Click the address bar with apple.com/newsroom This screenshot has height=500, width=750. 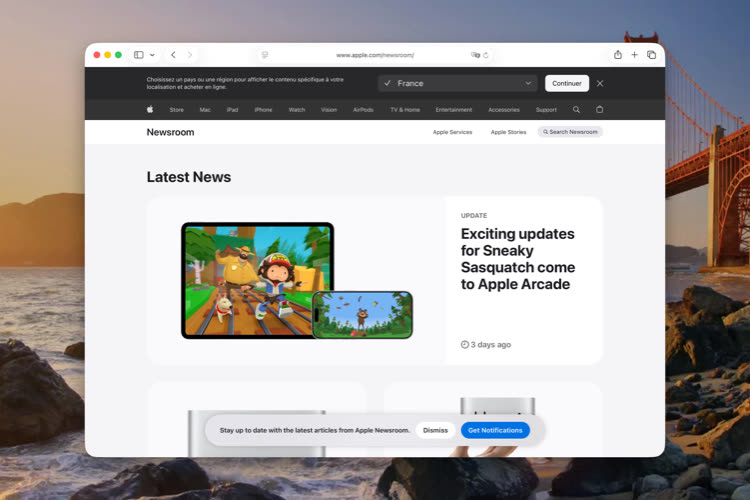tap(375, 55)
